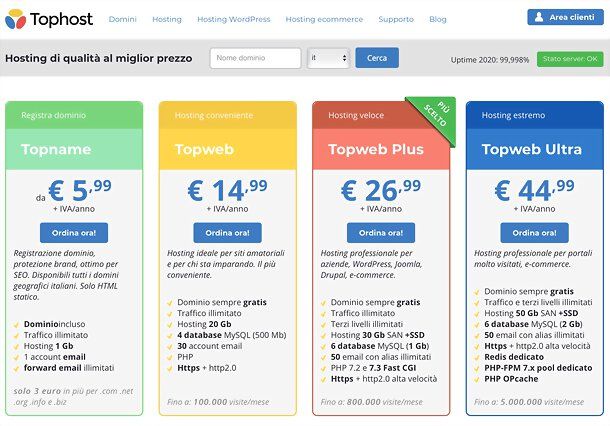Focus the Nome dominio field
This screenshot has height=426, width=610.
(x=256, y=58)
